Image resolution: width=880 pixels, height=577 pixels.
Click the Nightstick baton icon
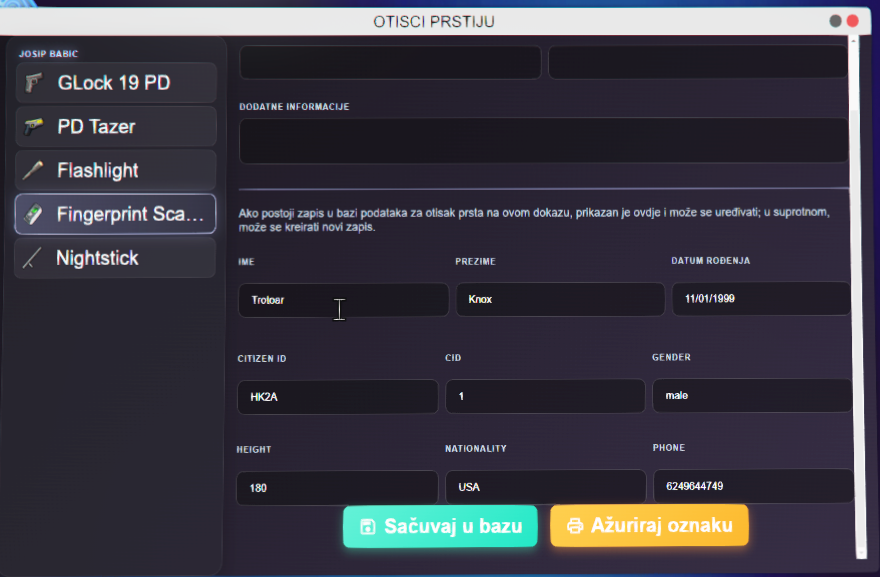coord(32,258)
